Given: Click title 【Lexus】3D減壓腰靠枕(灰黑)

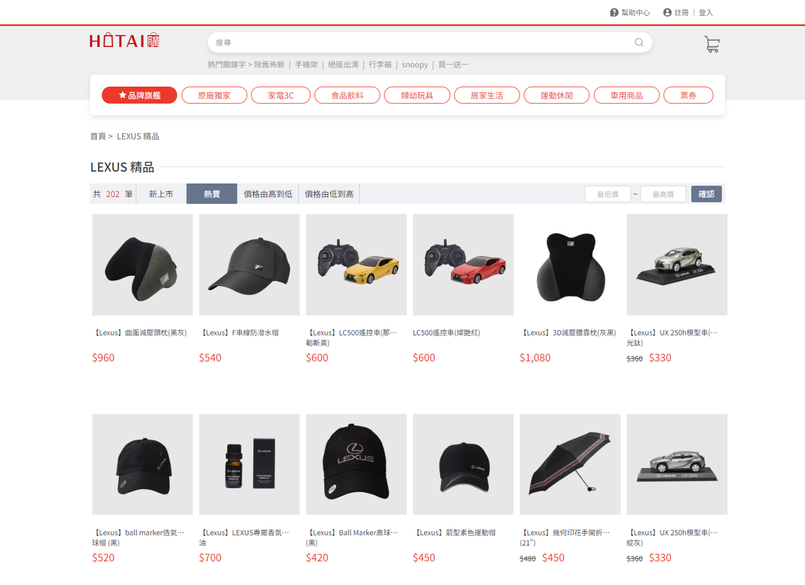Looking at the screenshot, I should (x=569, y=333).
